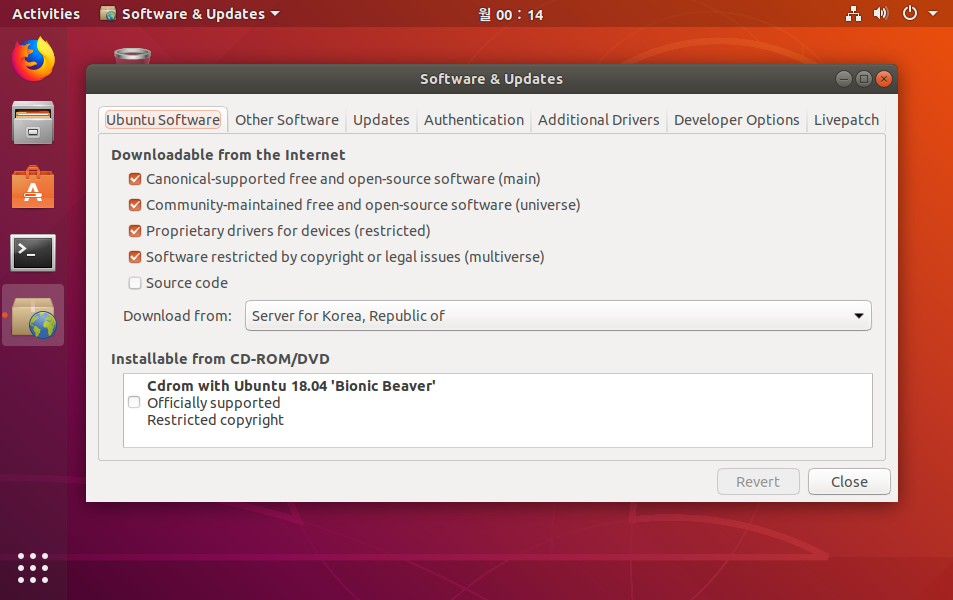Image resolution: width=953 pixels, height=600 pixels.
Task: Switch to Other Software tab
Action: pos(287,120)
